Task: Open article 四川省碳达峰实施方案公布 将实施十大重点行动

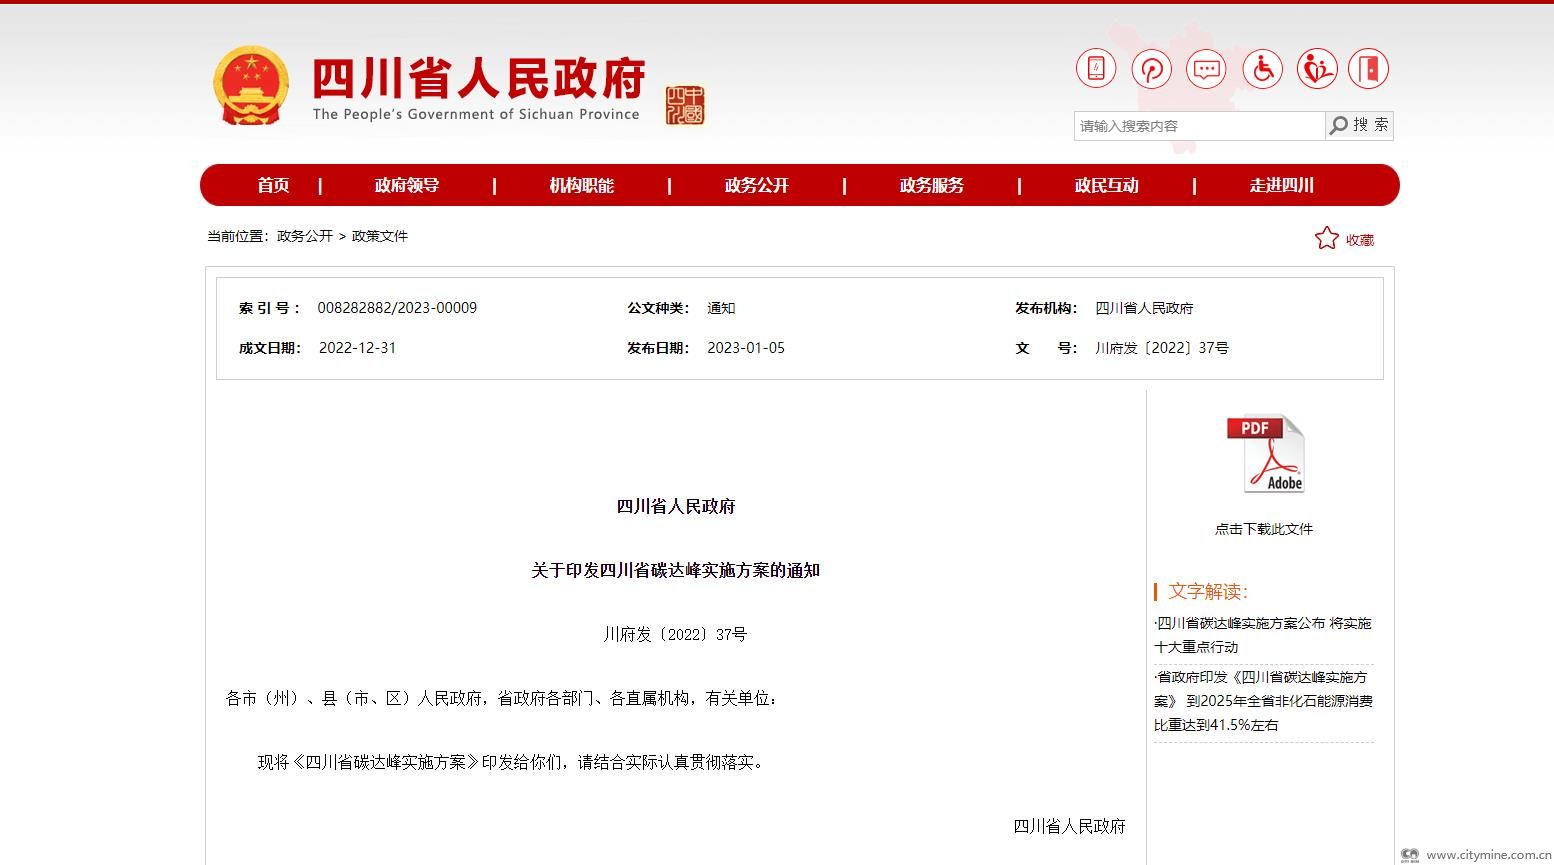Action: click(1263, 635)
